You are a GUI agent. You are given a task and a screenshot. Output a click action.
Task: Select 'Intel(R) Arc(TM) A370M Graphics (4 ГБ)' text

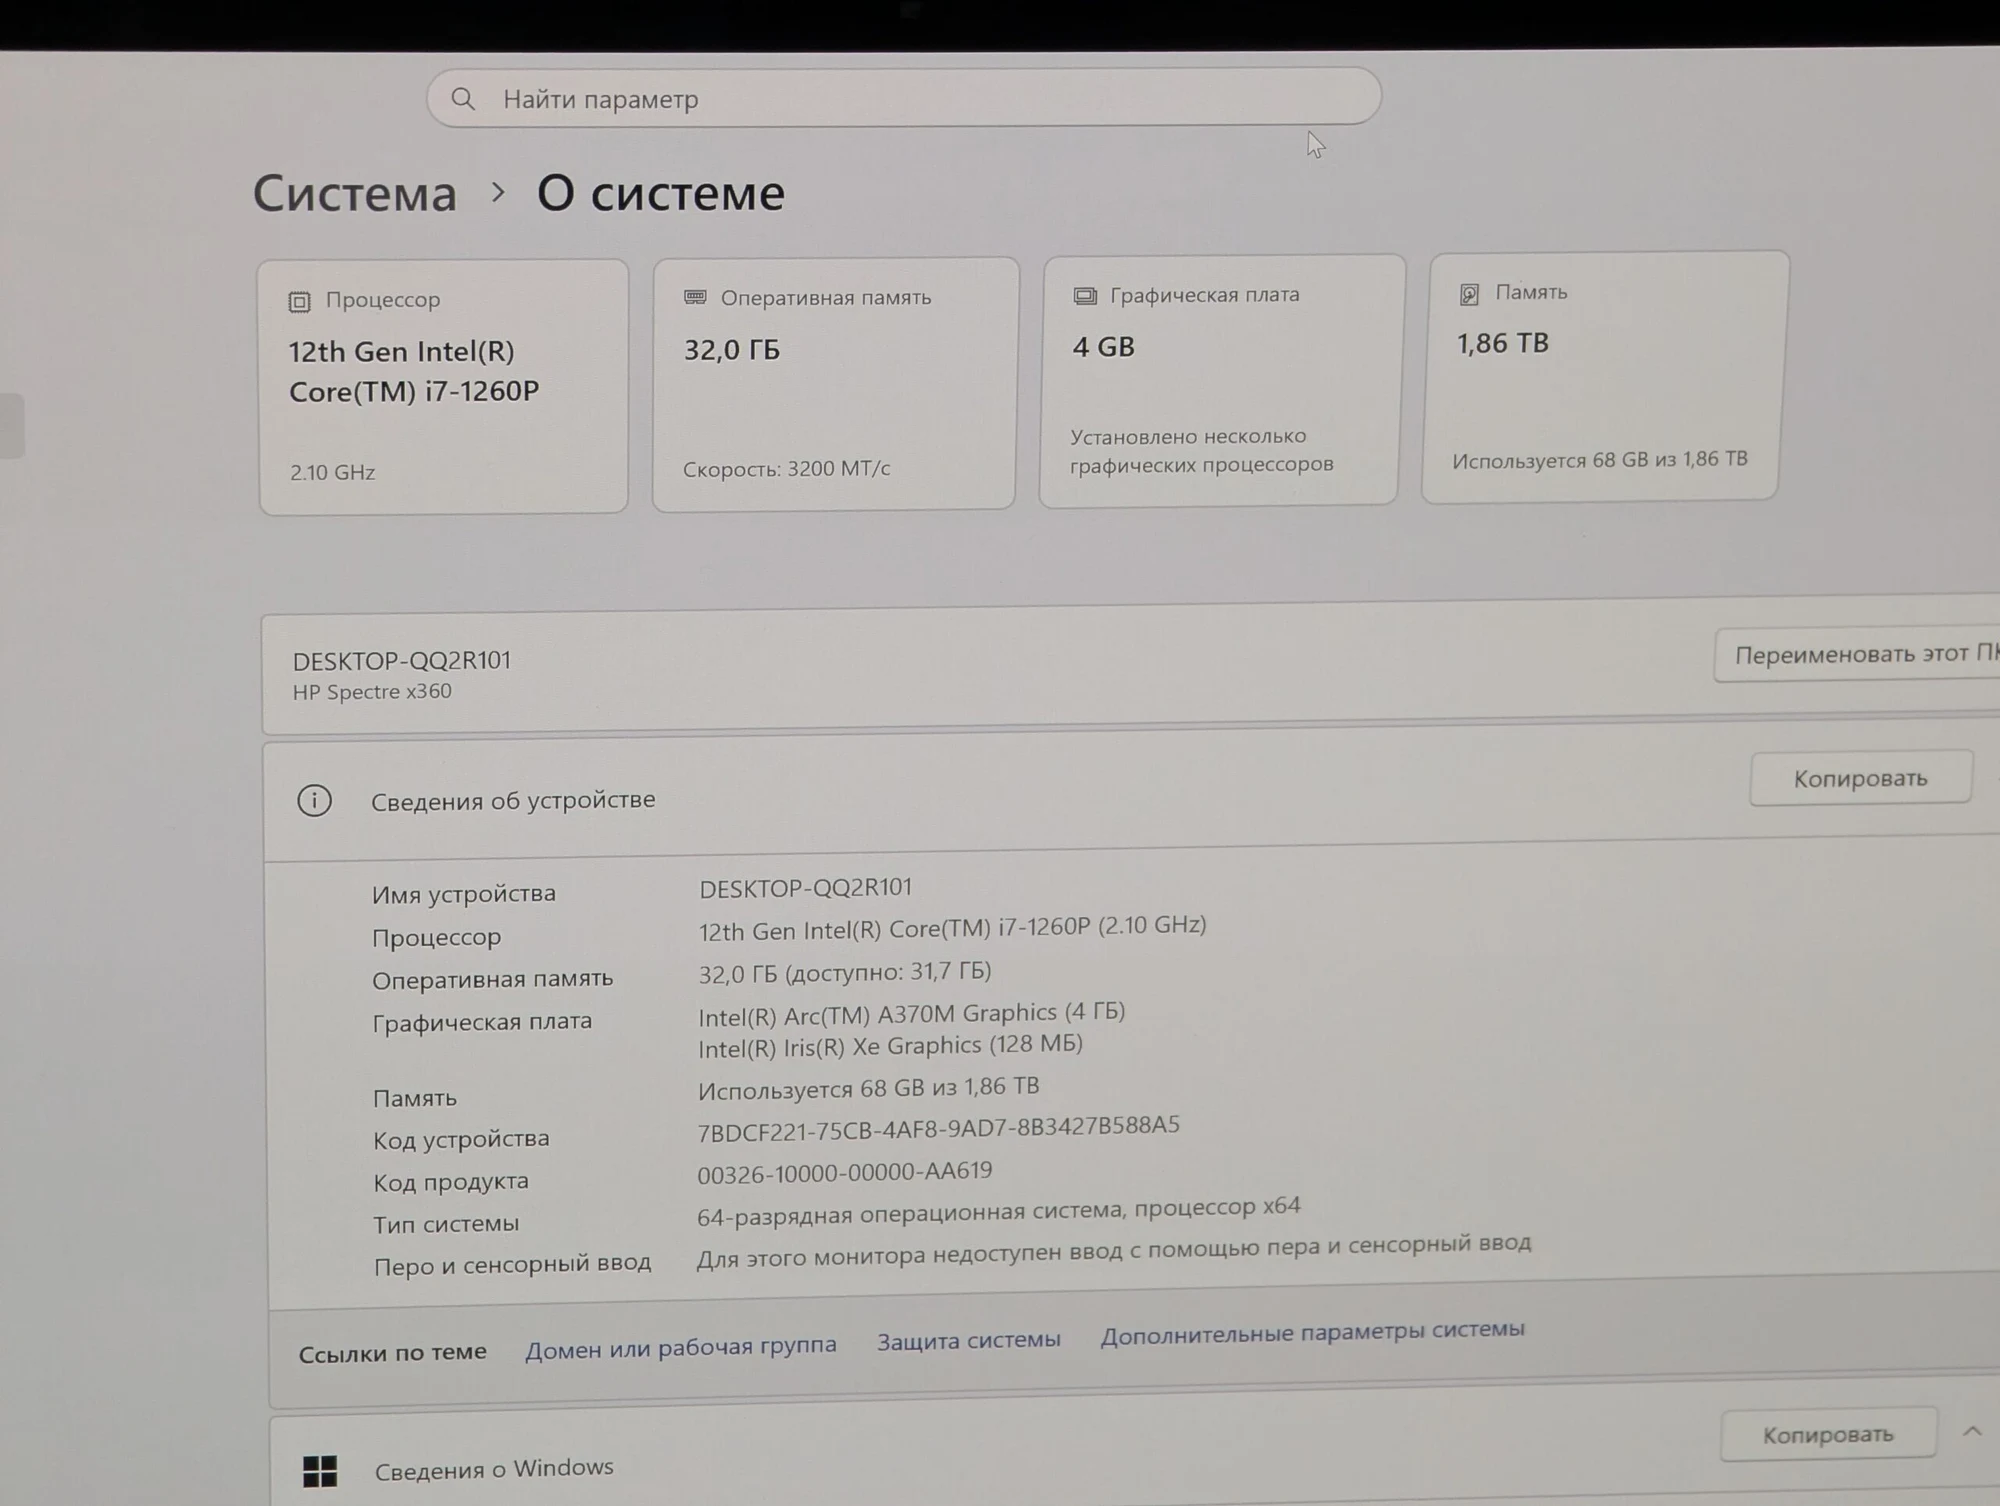pos(911,1014)
